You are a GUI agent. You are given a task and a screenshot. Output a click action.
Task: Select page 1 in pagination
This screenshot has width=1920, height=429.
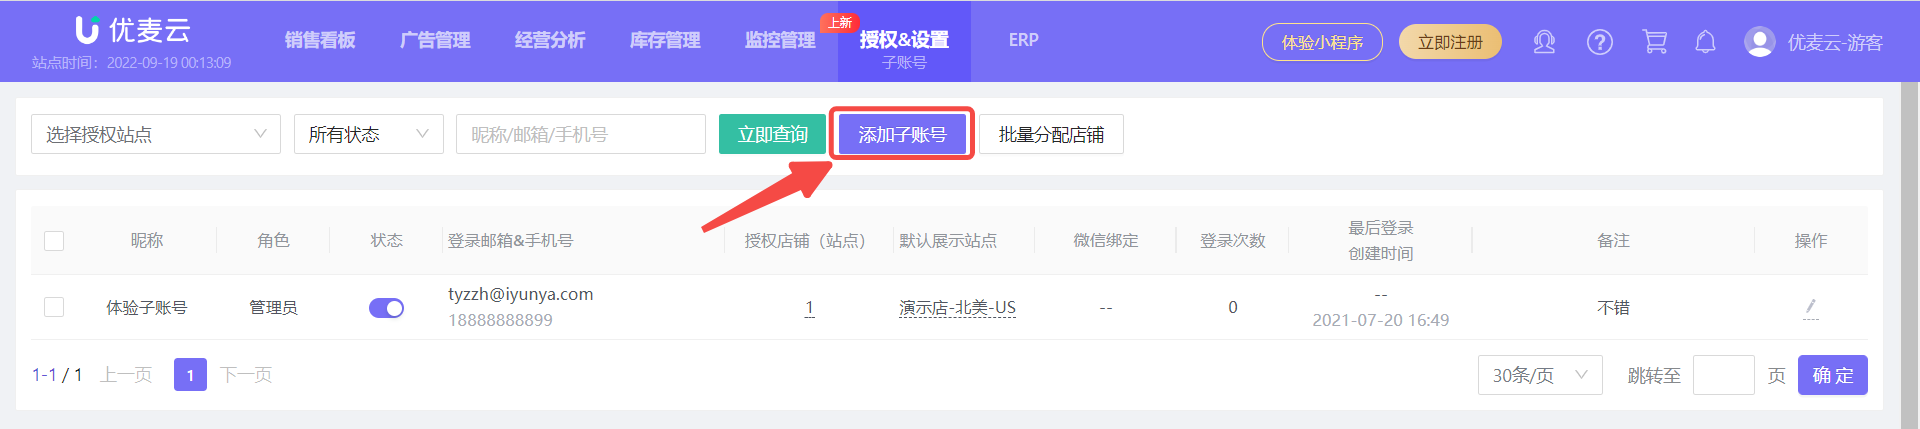(190, 375)
